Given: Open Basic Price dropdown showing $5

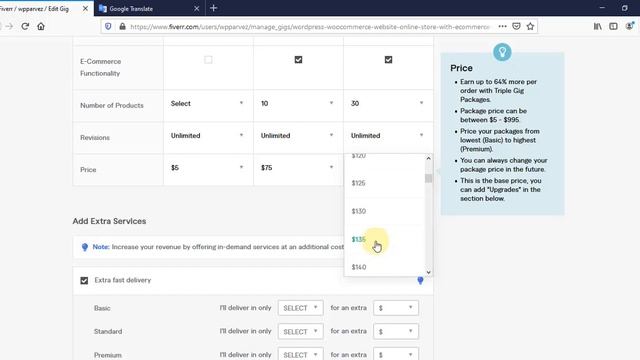Looking at the screenshot, I should pos(208,168).
